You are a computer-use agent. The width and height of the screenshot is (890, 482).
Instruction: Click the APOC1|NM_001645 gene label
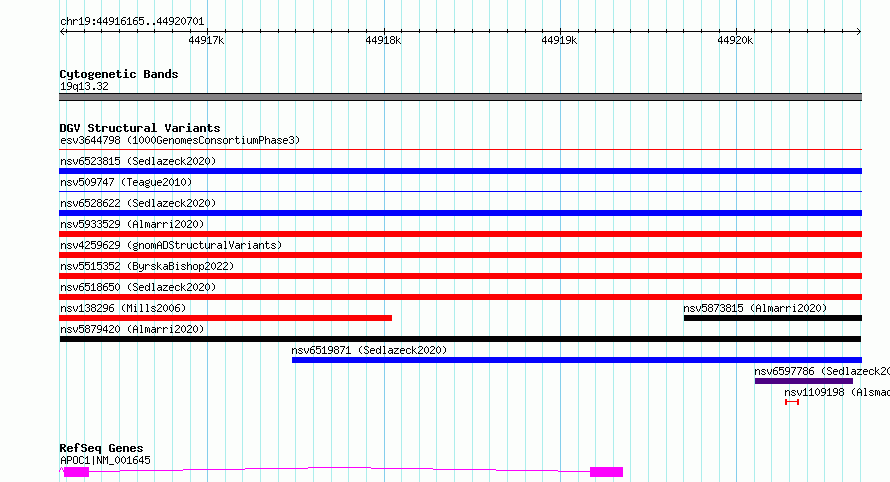[105, 460]
